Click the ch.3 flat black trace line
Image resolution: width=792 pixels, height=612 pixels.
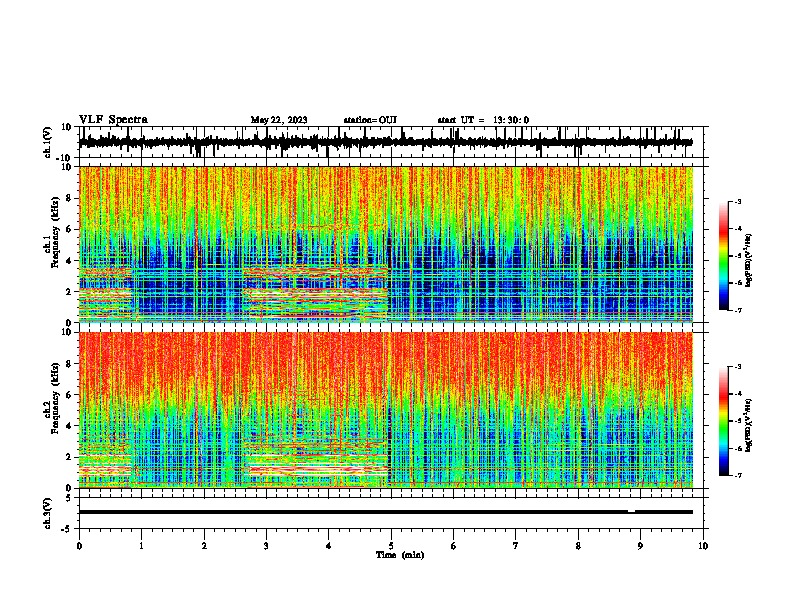click(x=385, y=512)
